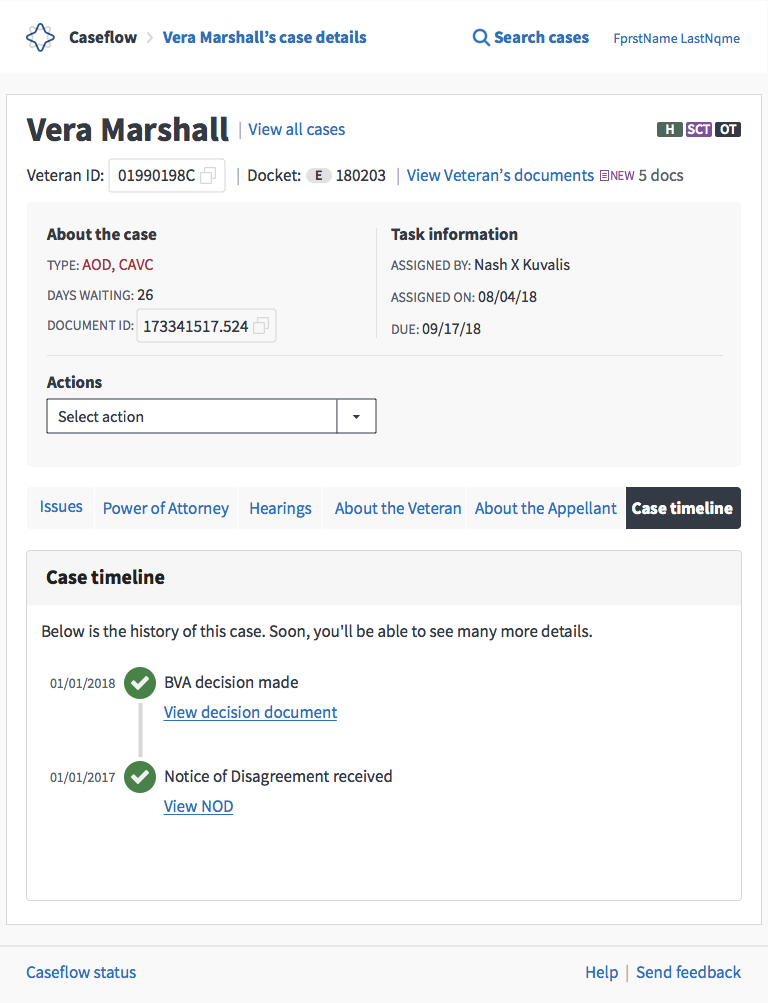The width and height of the screenshot is (768, 1003).
Task: Click Send feedback in the footer
Action: tap(688, 972)
